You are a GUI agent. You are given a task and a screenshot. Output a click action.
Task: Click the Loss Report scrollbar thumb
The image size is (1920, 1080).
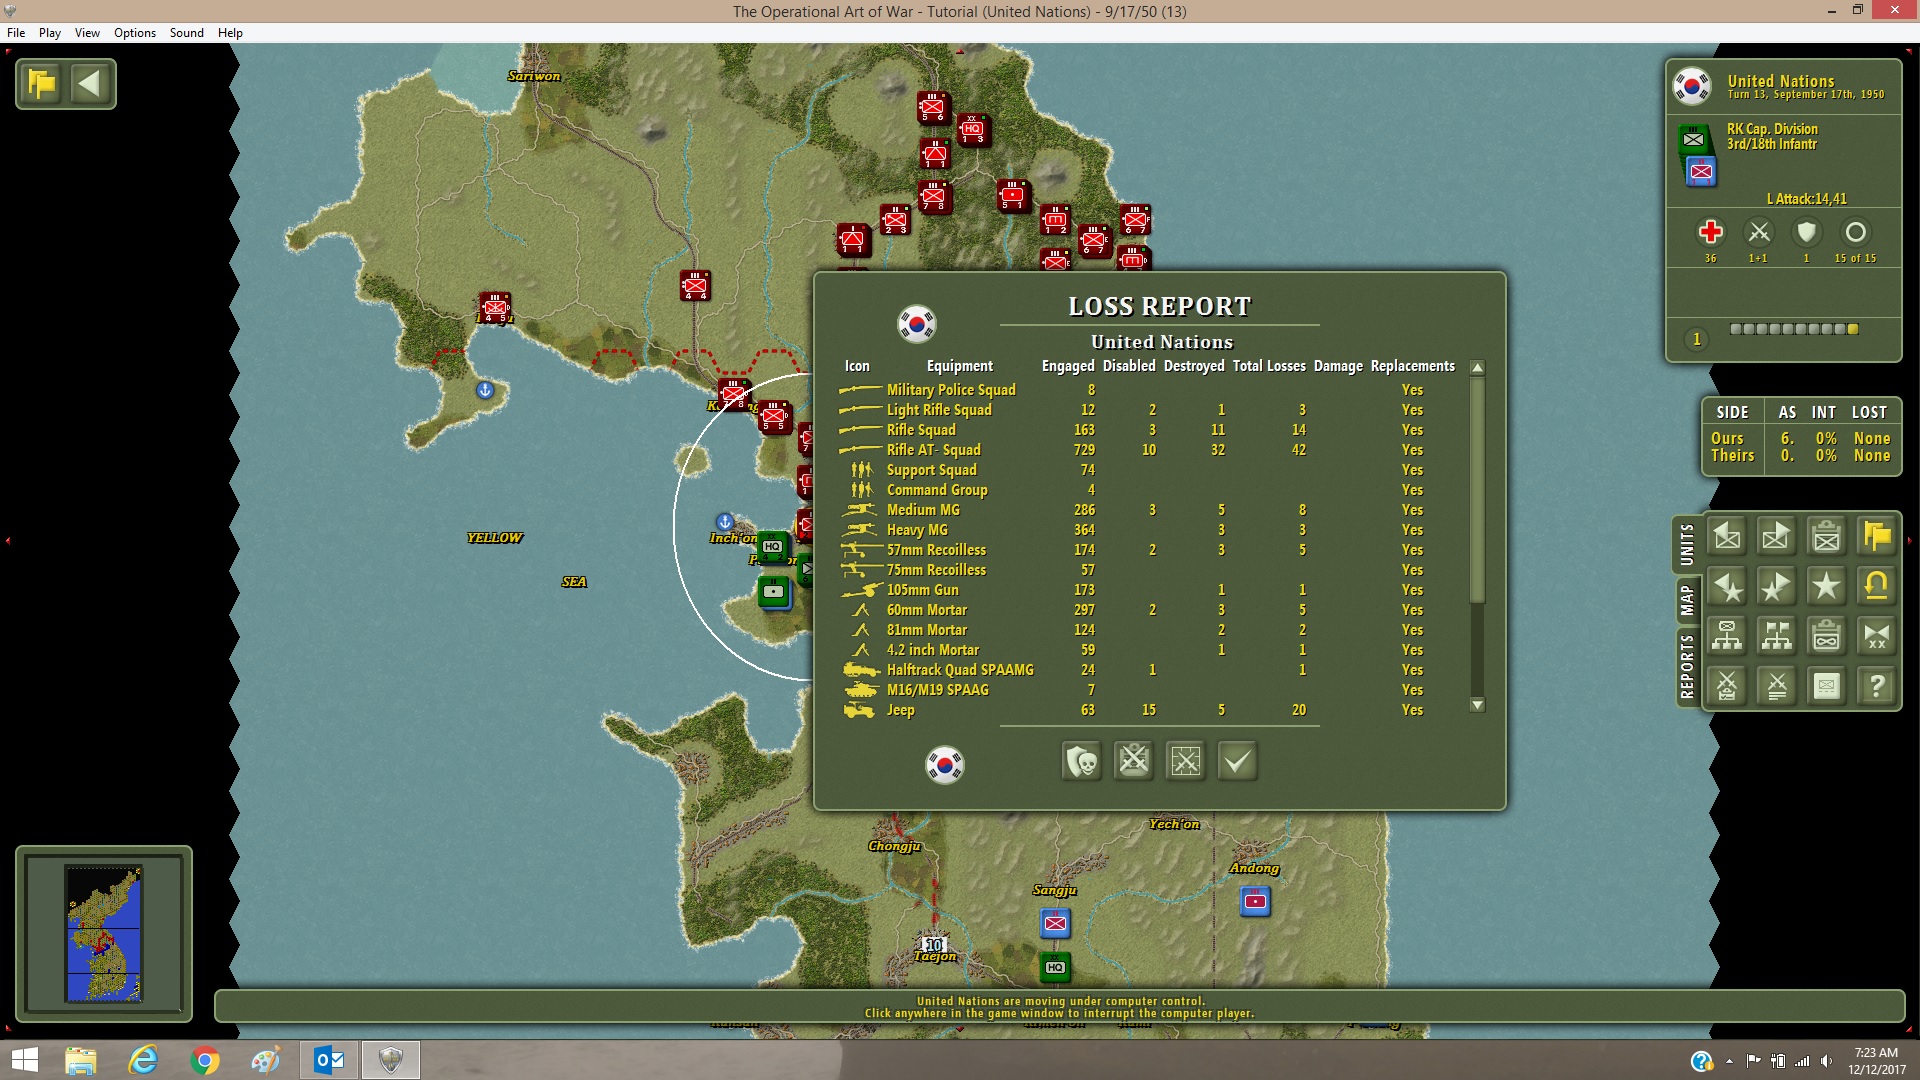pyautogui.click(x=1478, y=490)
